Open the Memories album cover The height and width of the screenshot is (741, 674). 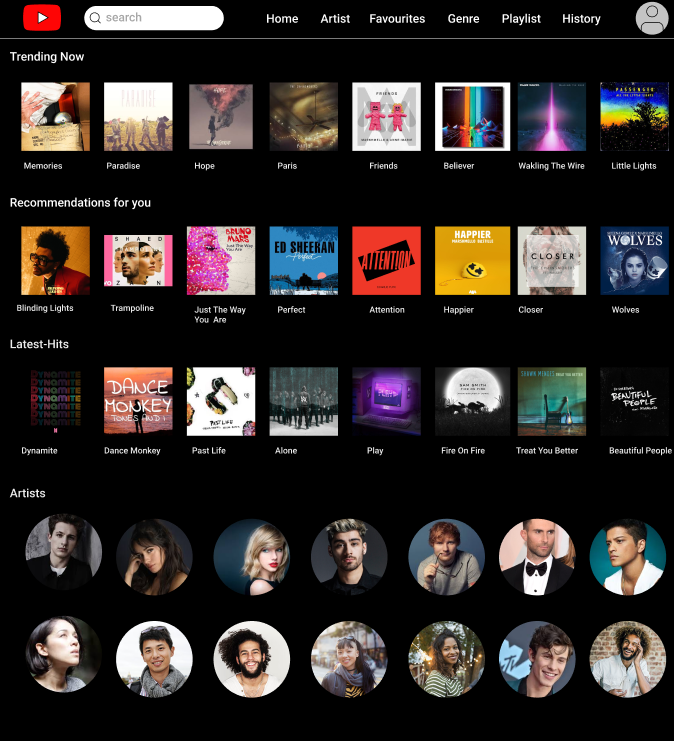click(x=55, y=117)
